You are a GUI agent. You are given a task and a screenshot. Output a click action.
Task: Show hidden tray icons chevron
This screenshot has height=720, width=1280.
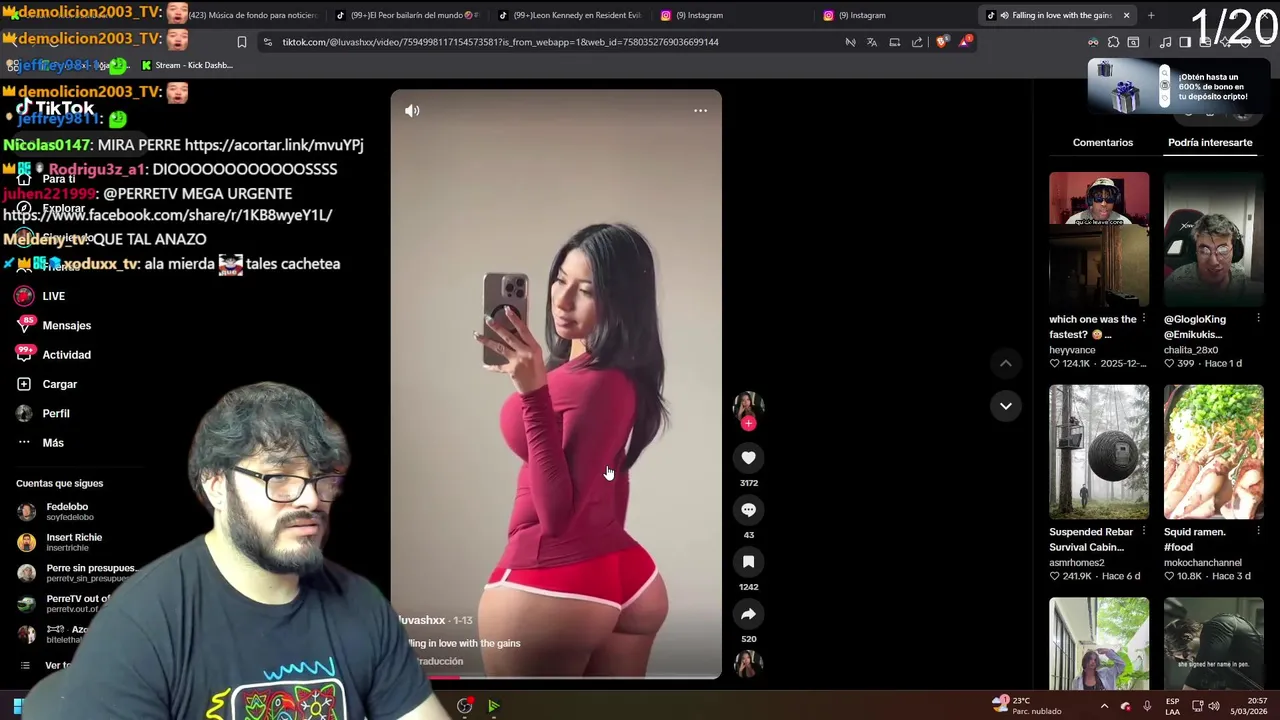tap(1104, 706)
